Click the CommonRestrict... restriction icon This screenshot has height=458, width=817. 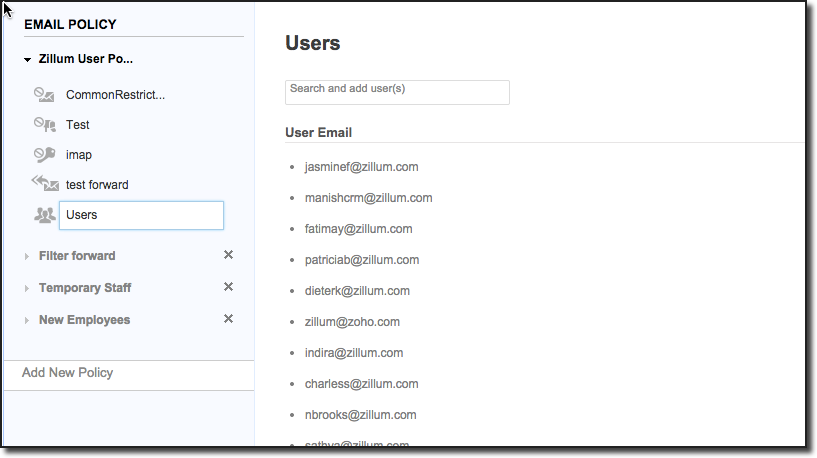coord(44,95)
